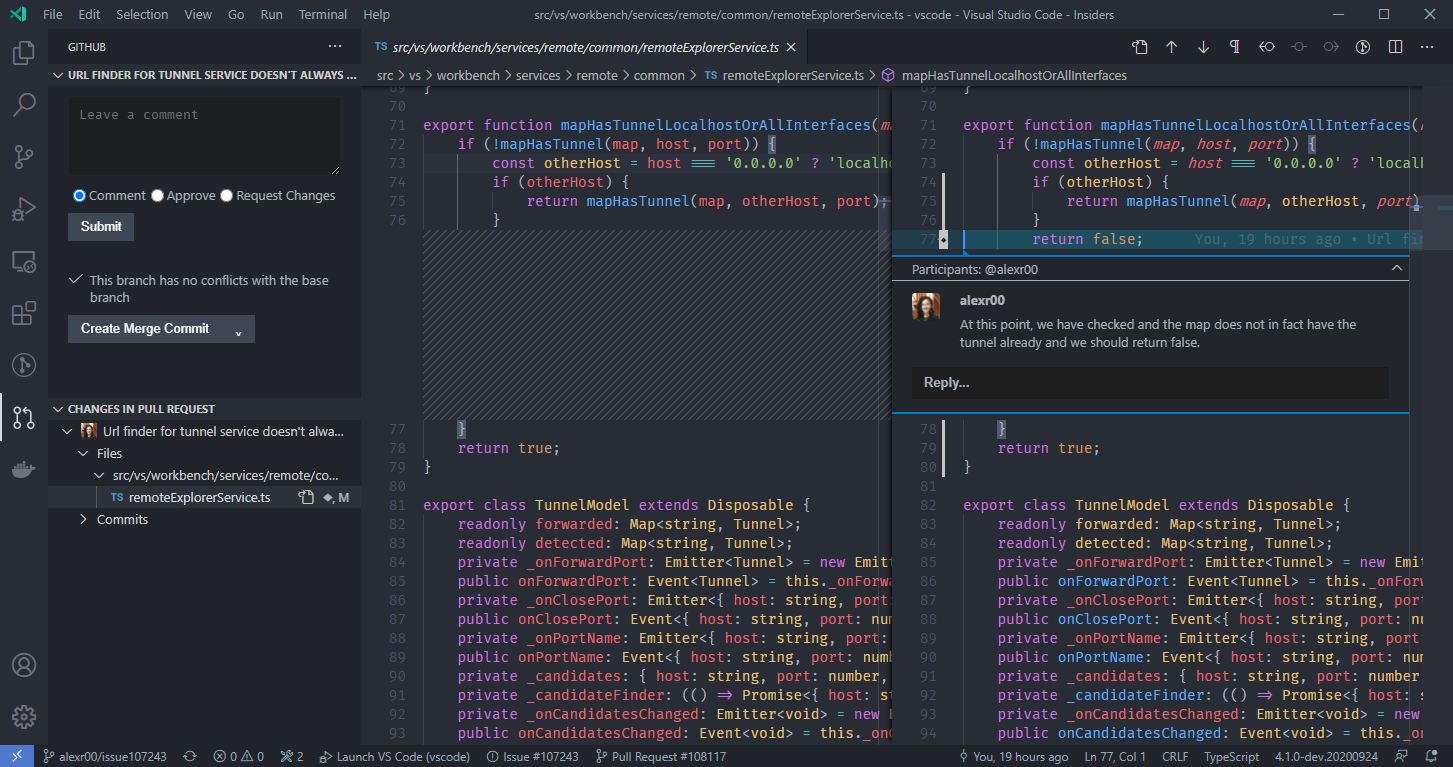1453x767 pixels.
Task: Open the File menu
Action: (53, 15)
